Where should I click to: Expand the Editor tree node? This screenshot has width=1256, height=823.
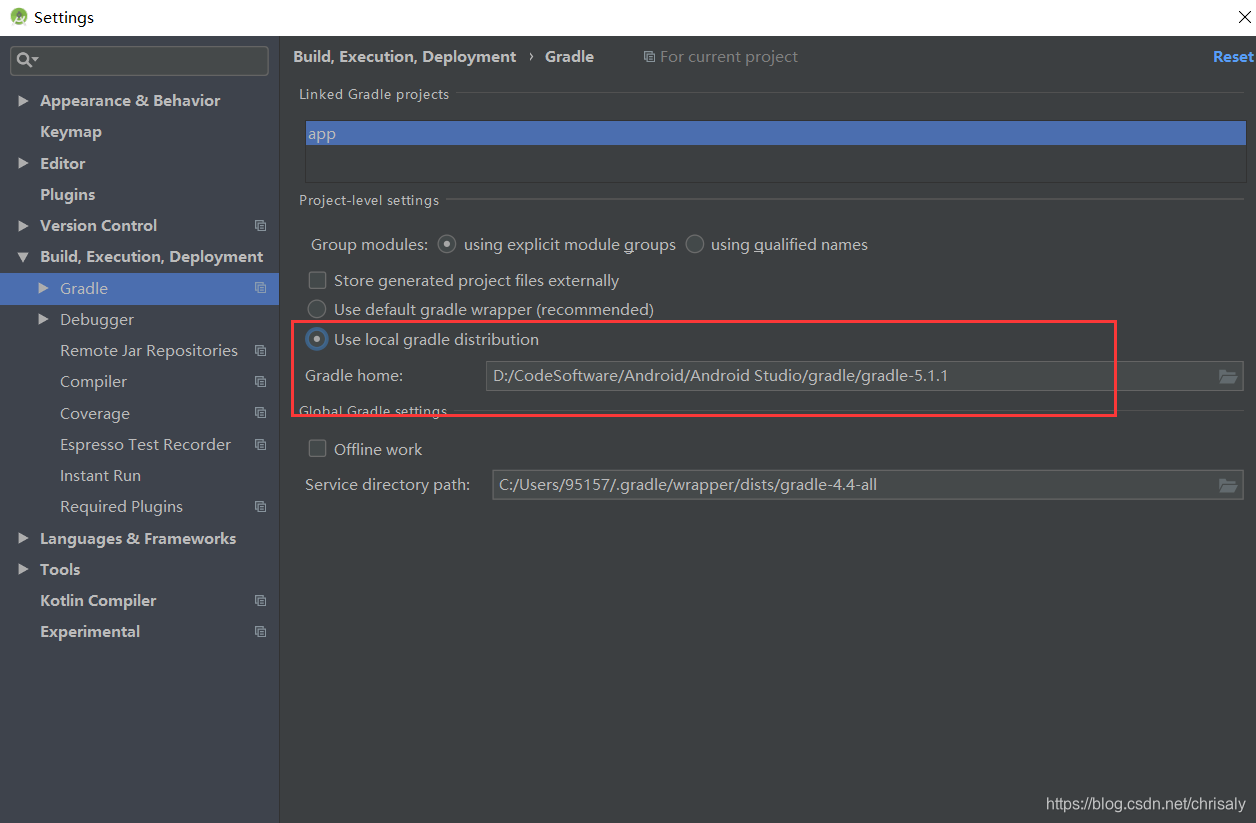pyautogui.click(x=23, y=163)
